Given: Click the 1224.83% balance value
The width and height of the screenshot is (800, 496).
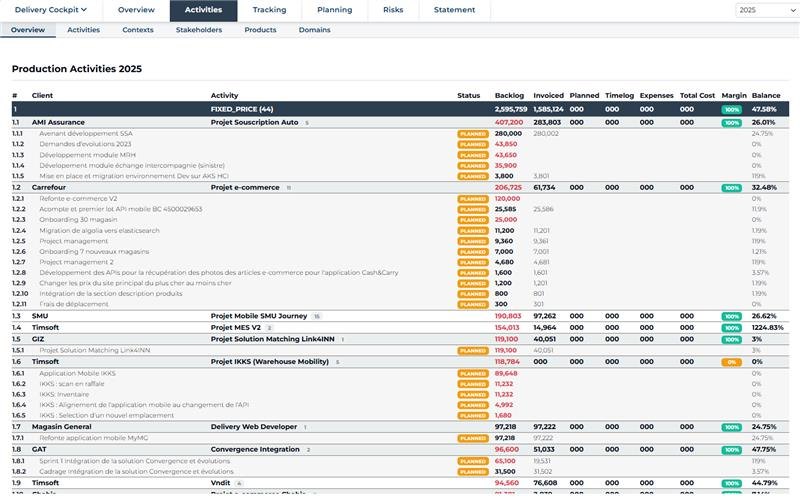Looking at the screenshot, I should pyautogui.click(x=767, y=328).
